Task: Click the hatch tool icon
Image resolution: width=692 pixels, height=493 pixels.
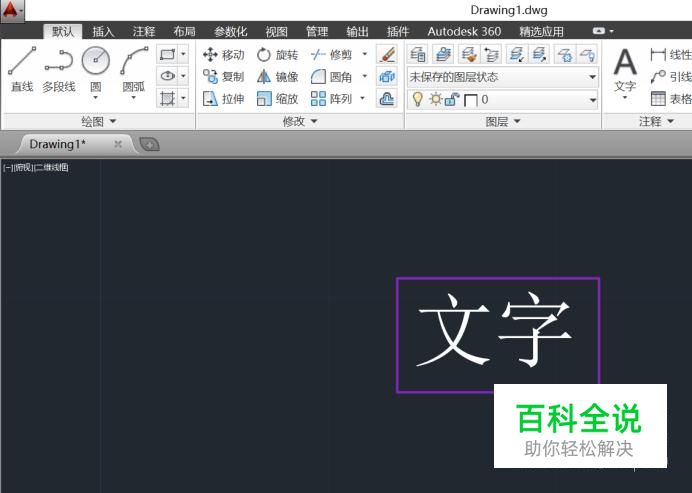Action: click(x=168, y=98)
